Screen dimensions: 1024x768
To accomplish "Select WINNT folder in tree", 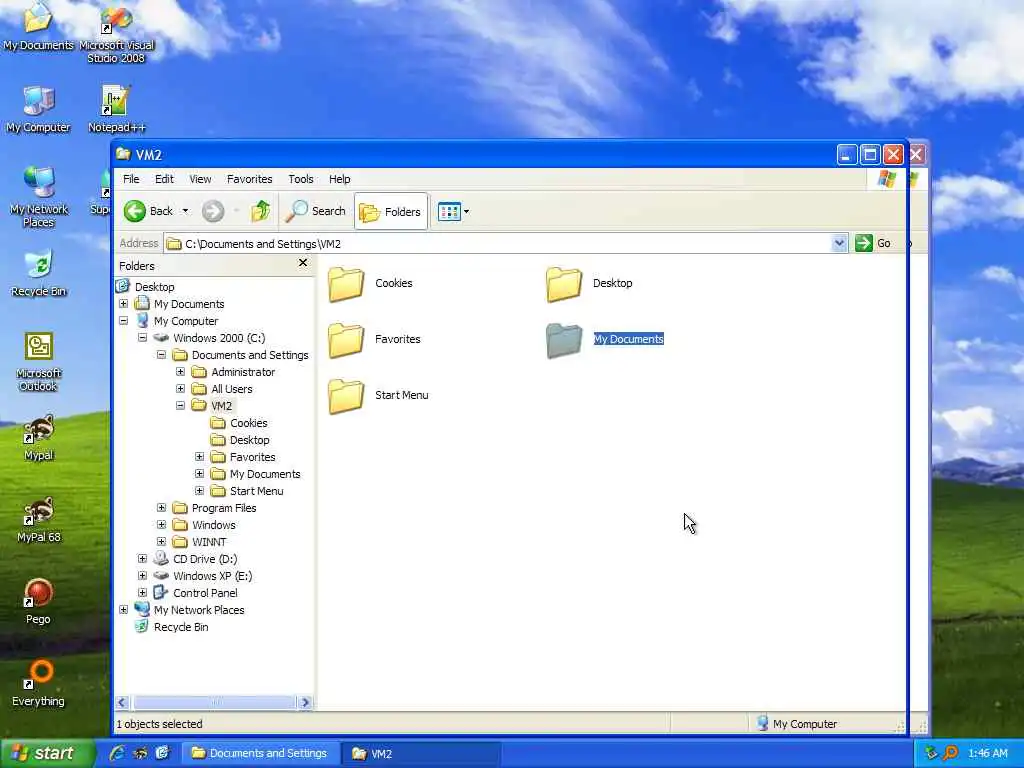I will click(209, 542).
